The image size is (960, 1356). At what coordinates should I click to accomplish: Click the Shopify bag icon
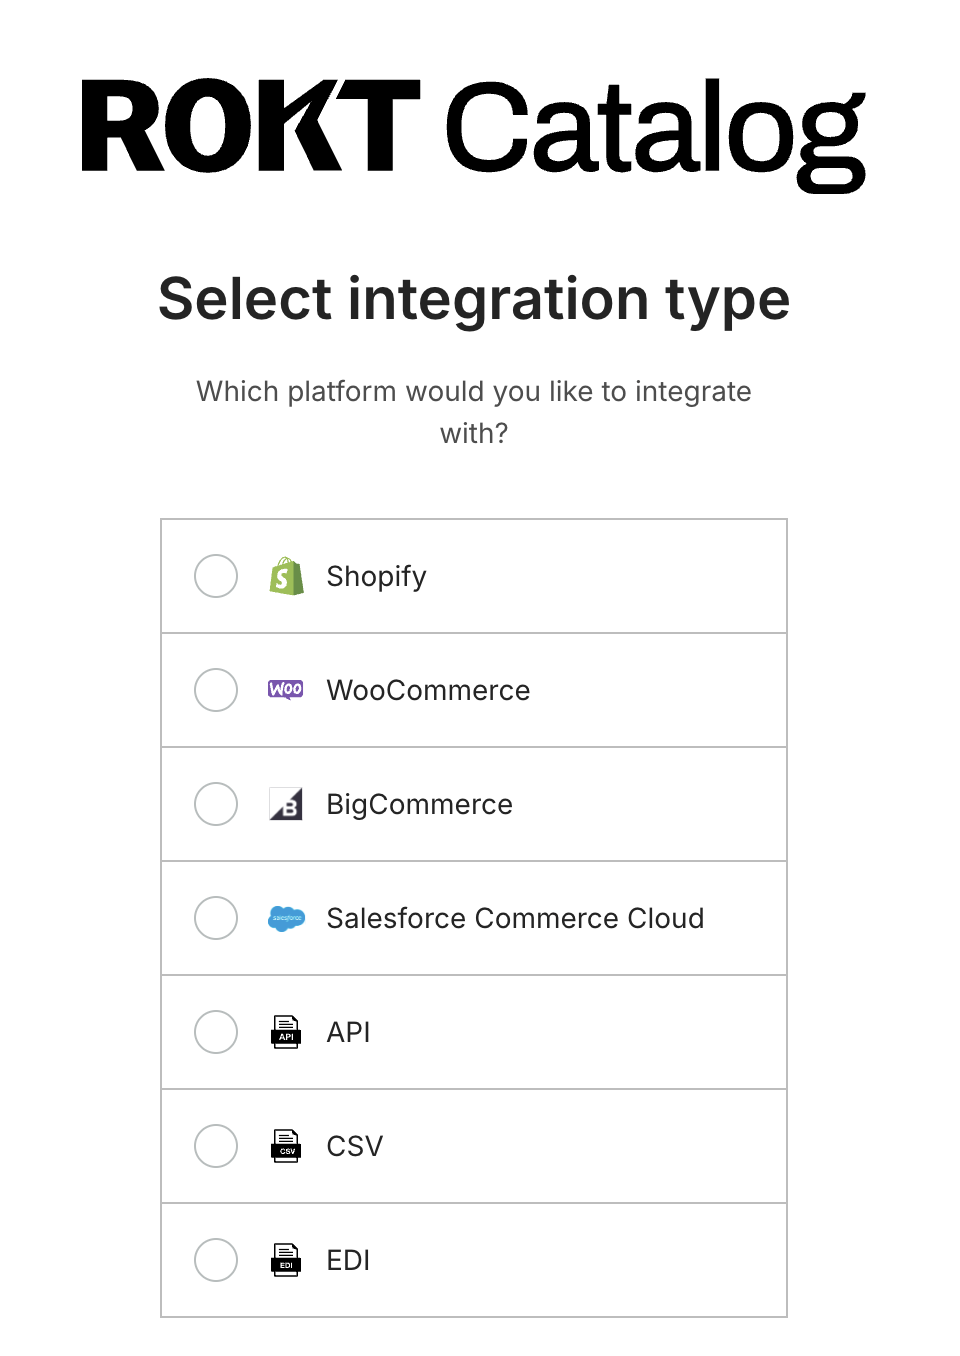click(286, 576)
